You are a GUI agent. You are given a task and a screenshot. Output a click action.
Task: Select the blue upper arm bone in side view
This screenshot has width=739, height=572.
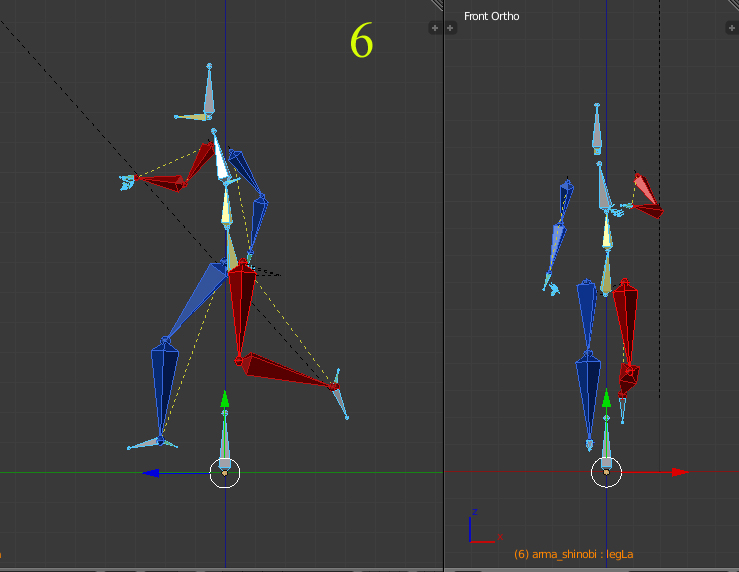245,172
